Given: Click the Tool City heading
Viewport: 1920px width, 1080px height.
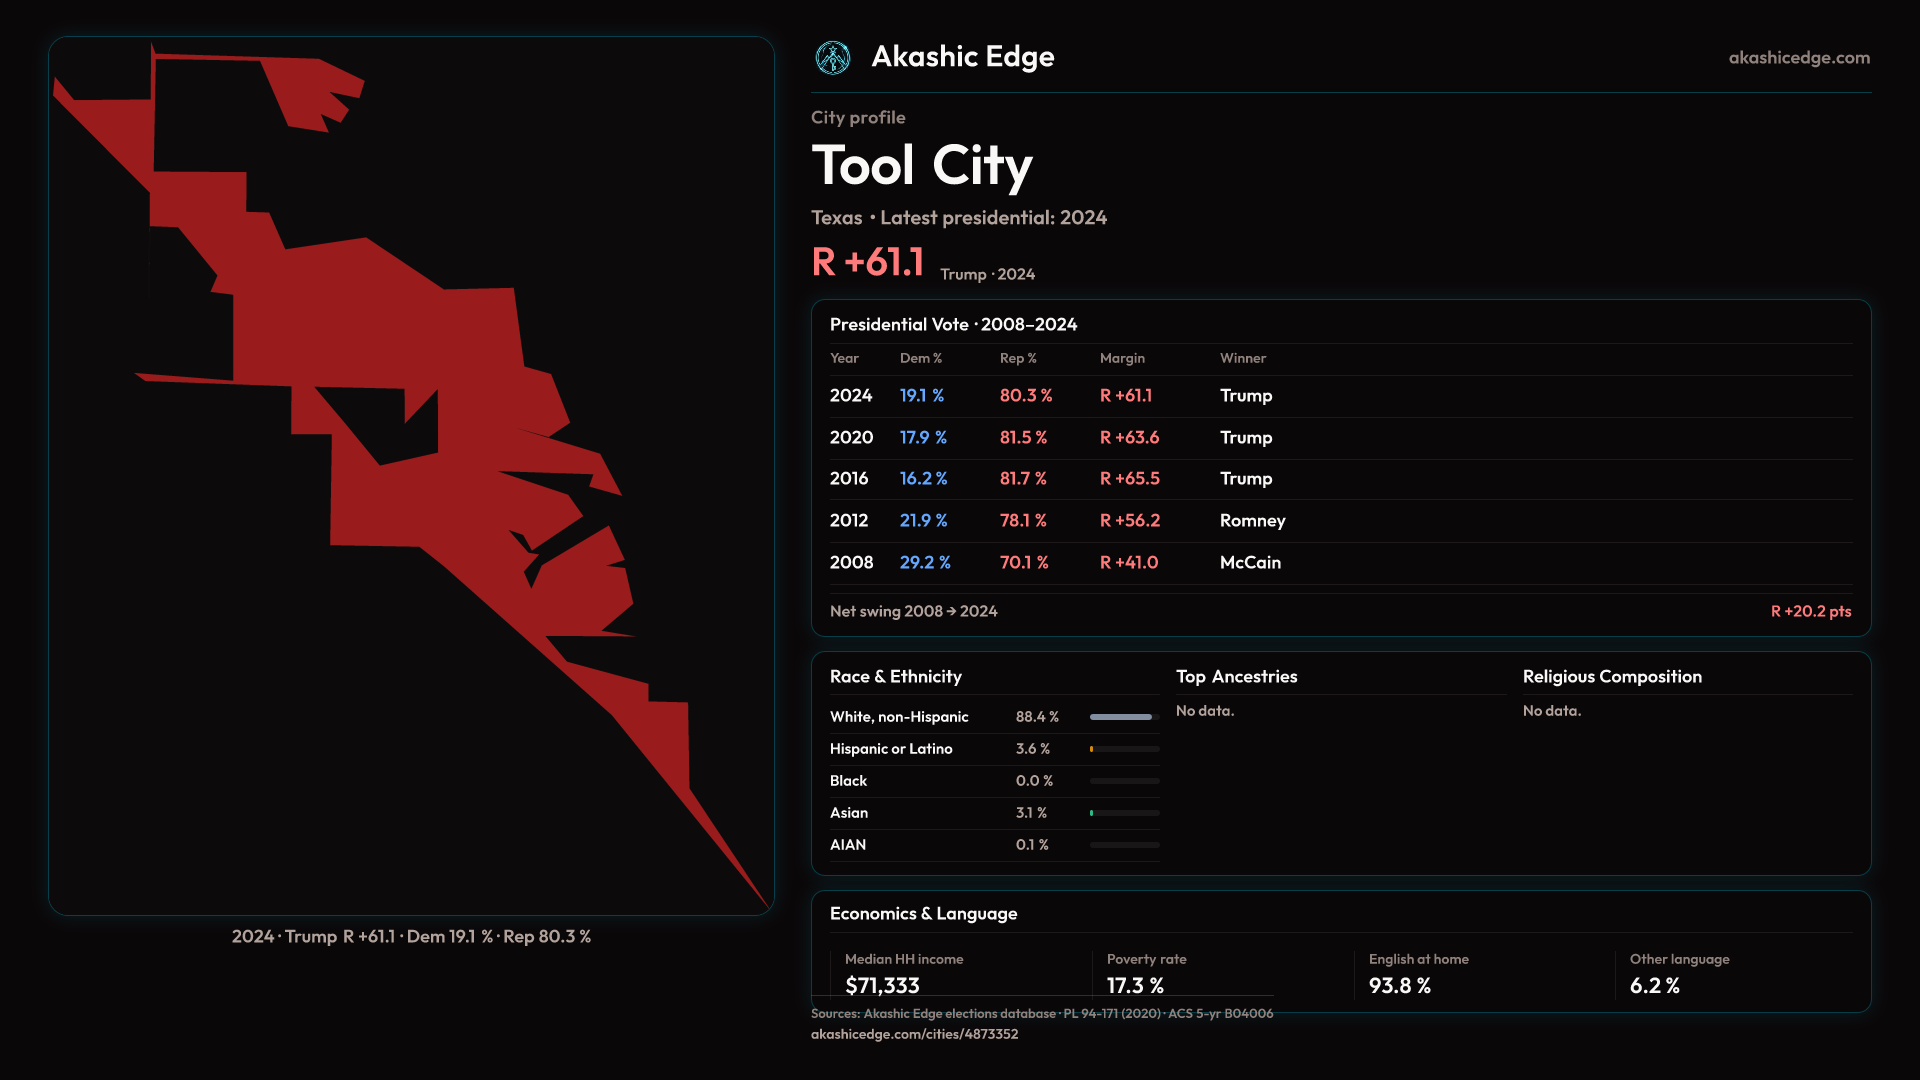Looking at the screenshot, I should [921, 166].
